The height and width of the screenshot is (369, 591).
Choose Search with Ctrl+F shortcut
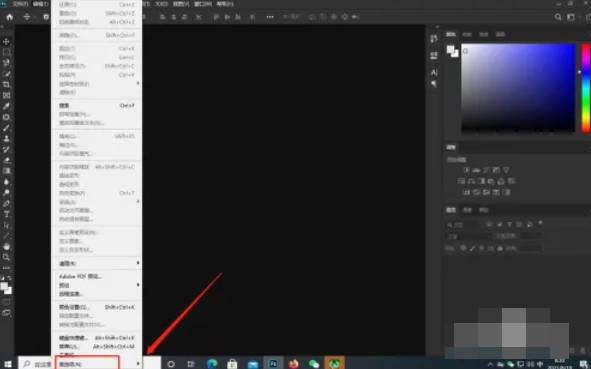tap(96, 106)
